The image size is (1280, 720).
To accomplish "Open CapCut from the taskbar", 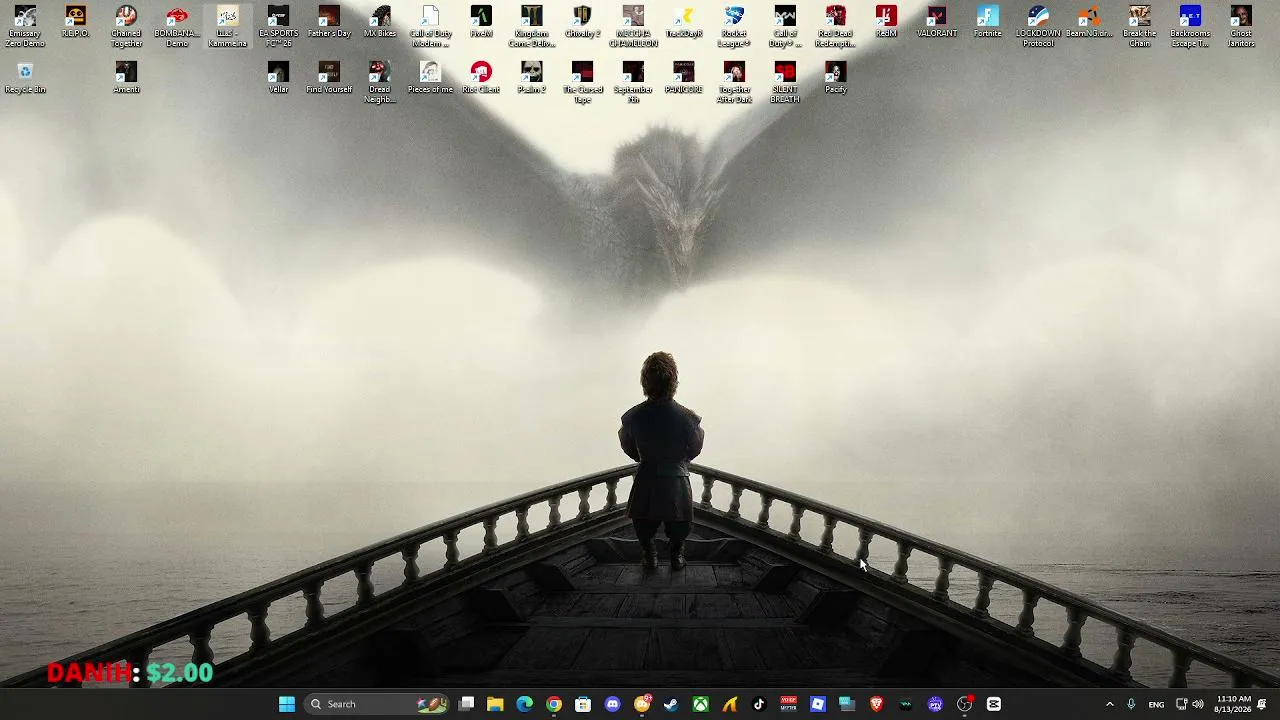I will point(994,704).
